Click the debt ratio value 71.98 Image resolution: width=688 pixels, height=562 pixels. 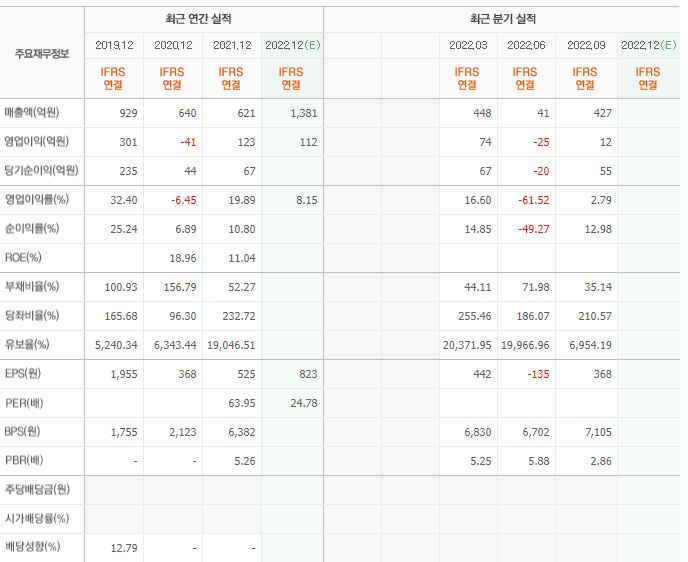[535, 287]
